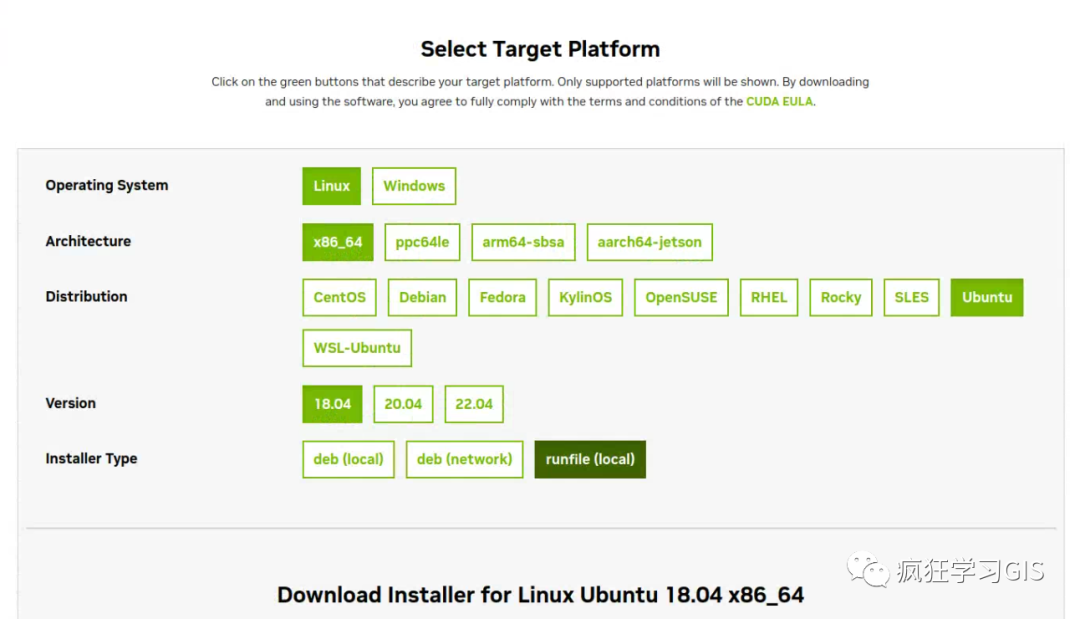The image size is (1080, 619).
Task: Pick Debian as the distribution
Action: pyautogui.click(x=422, y=297)
